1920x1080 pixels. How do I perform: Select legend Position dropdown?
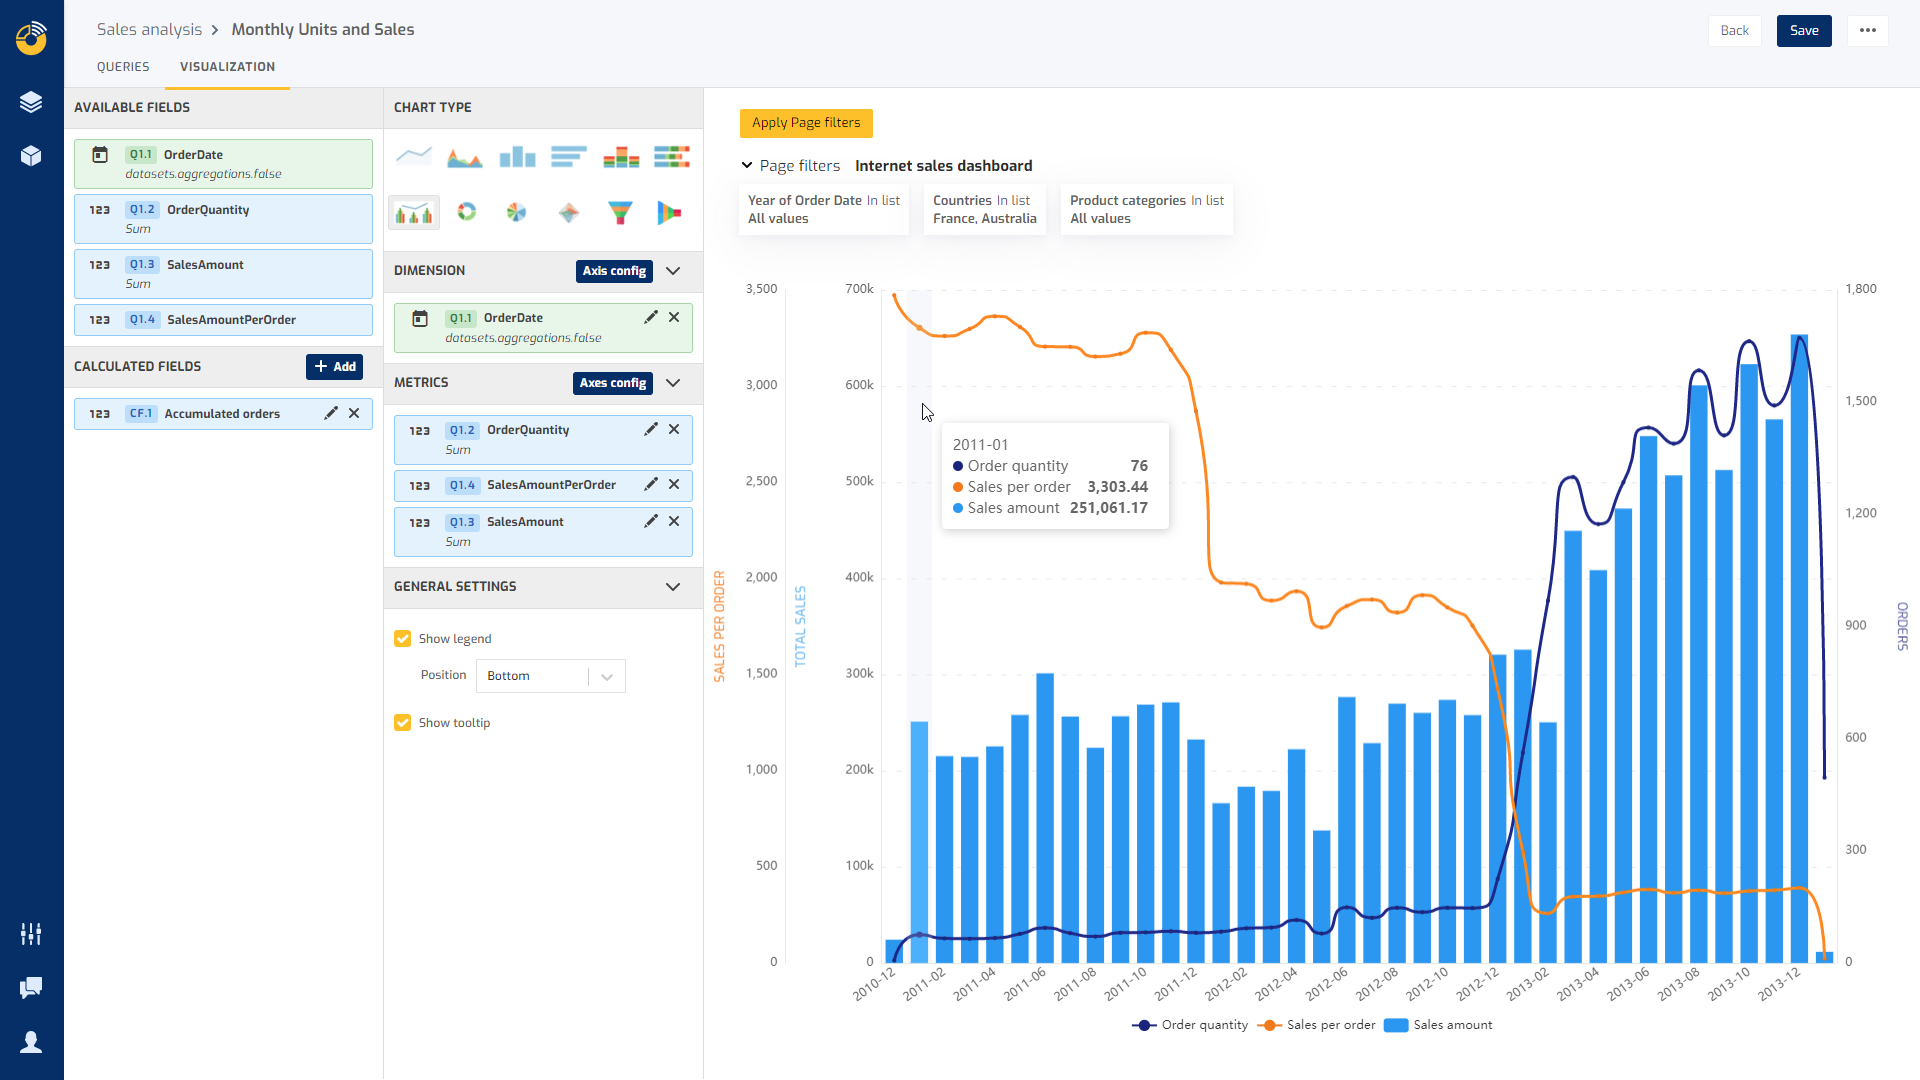547,675
